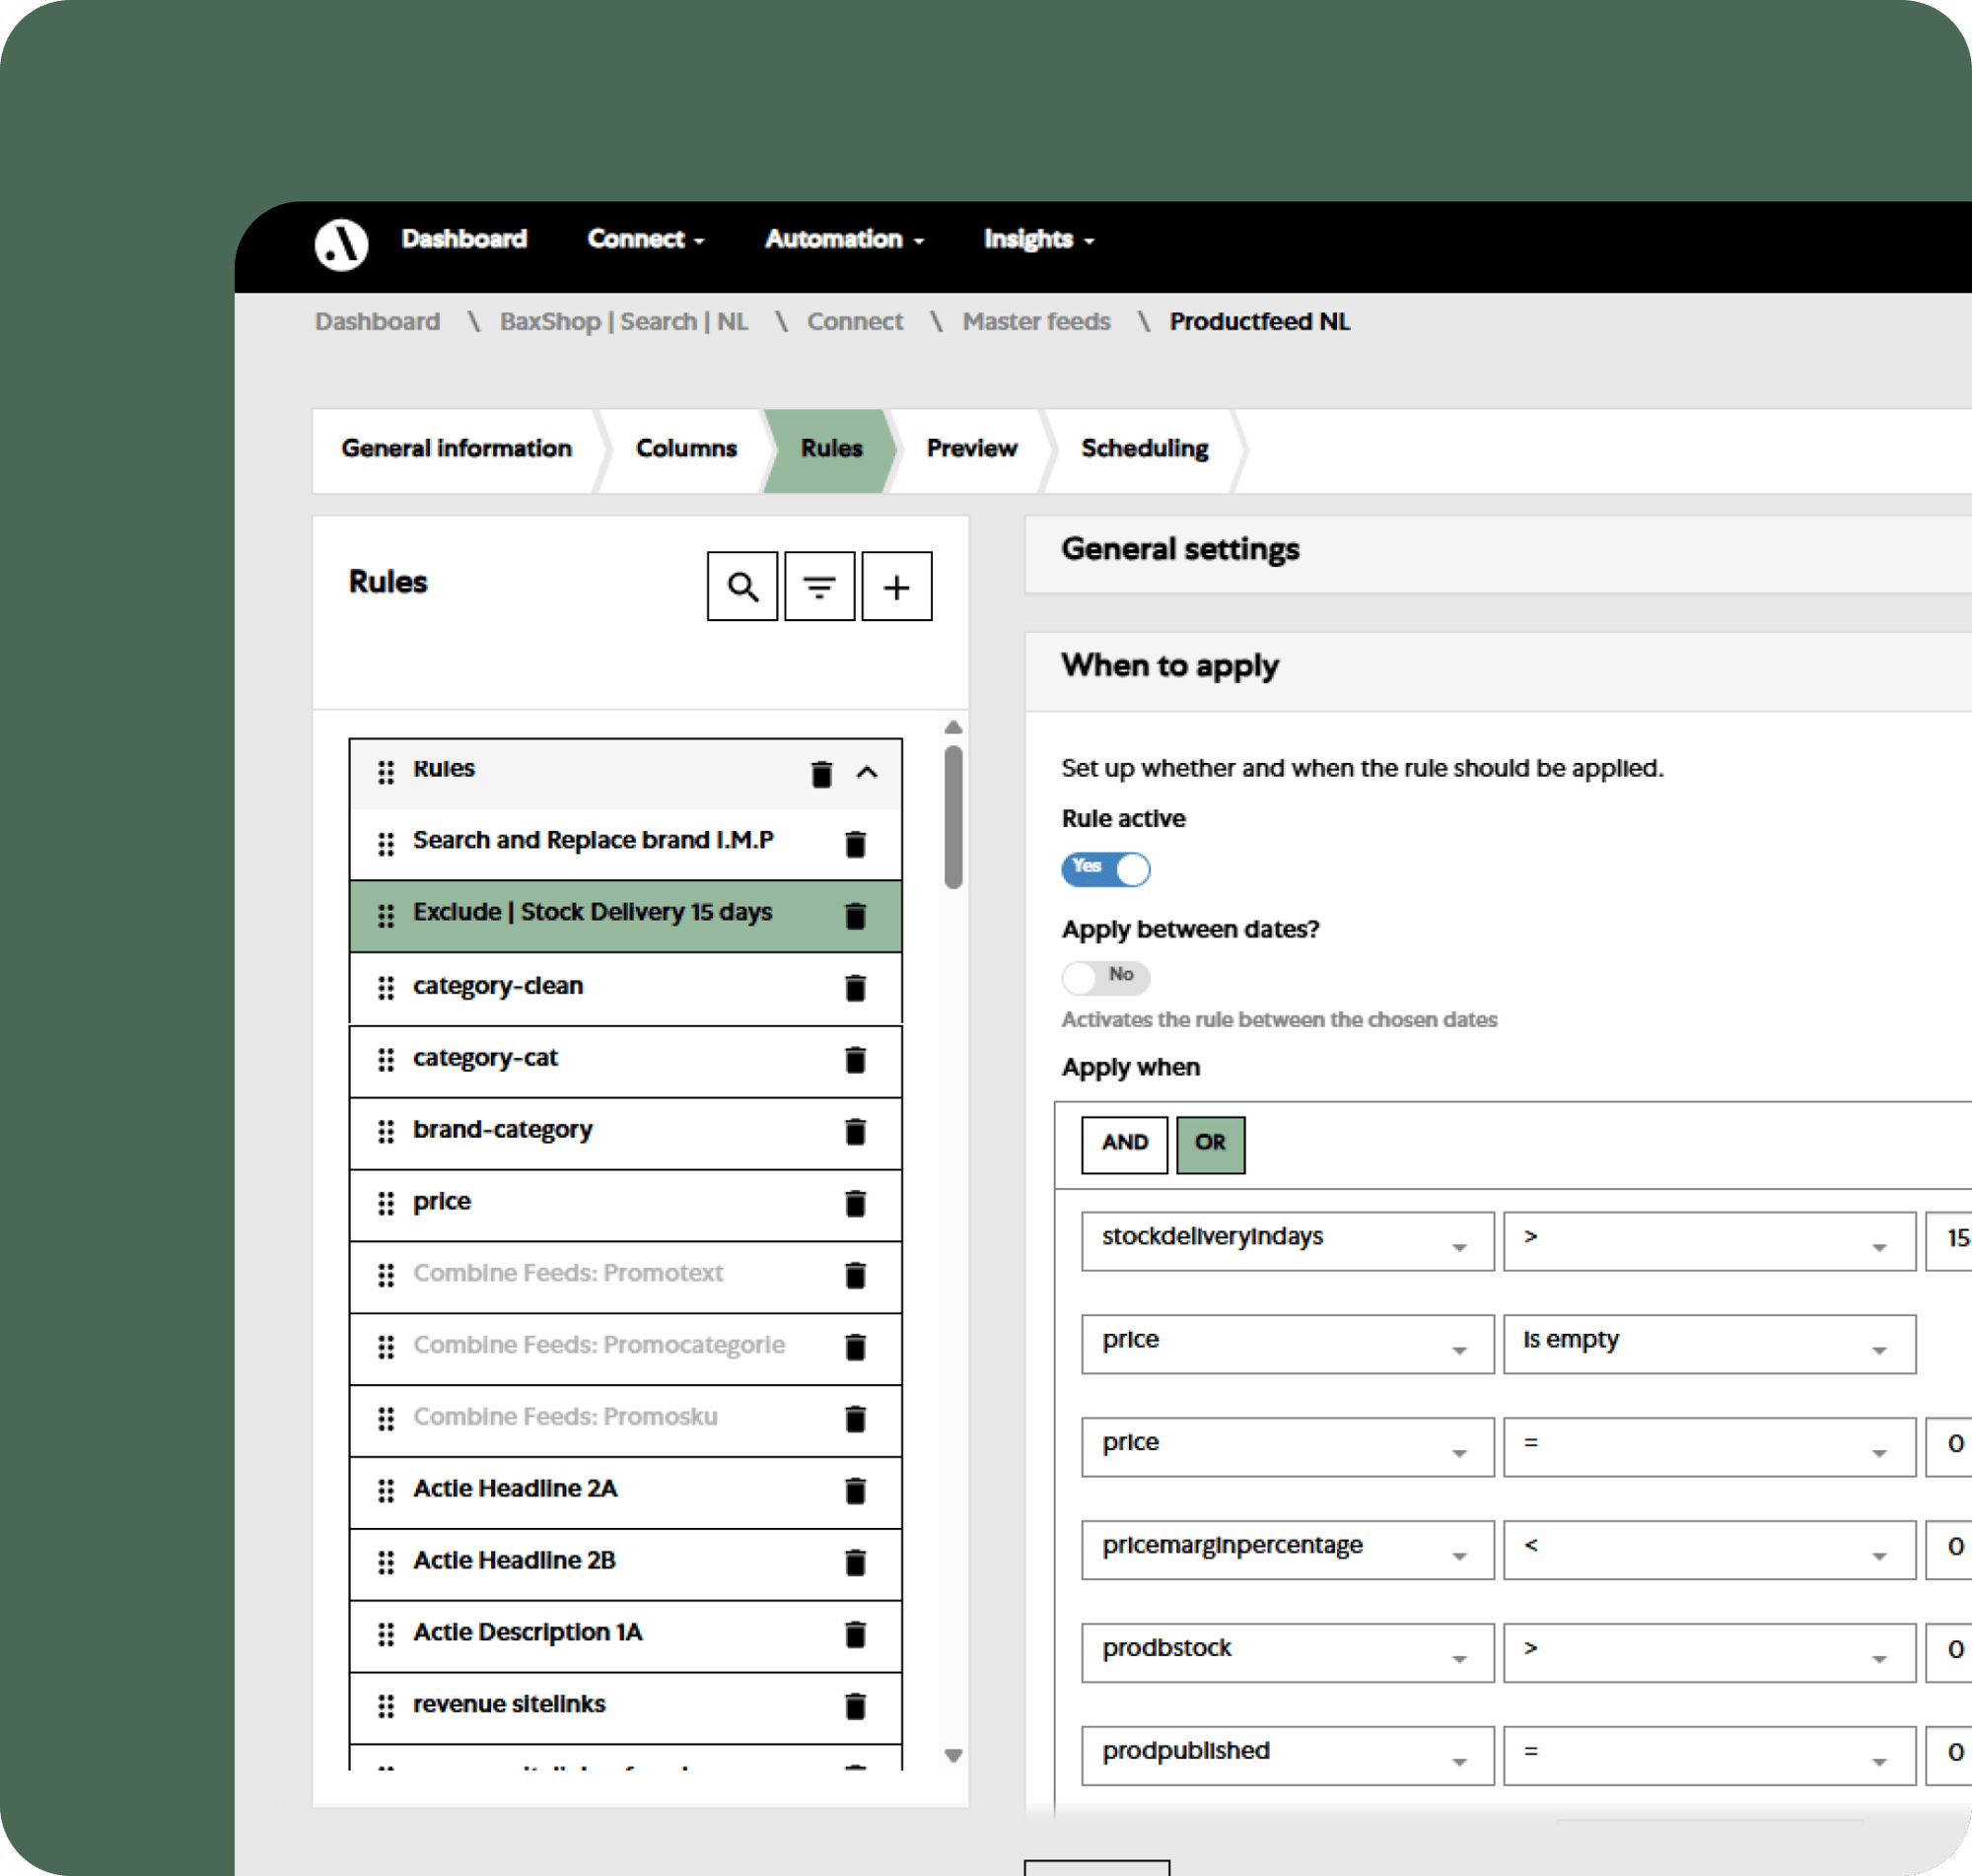Open '<' operator dropdown for pricemarginpercentage
This screenshot has height=1876, width=1972.
[x=1709, y=1550]
